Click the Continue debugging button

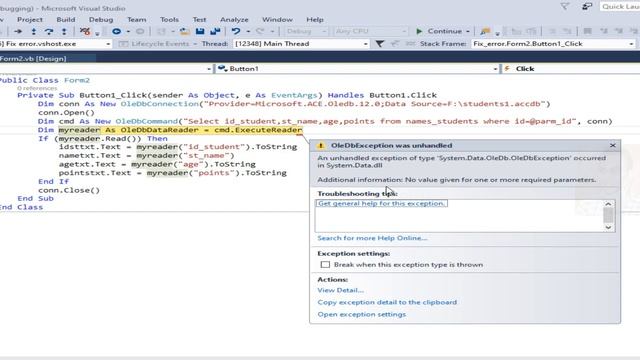coord(440,31)
